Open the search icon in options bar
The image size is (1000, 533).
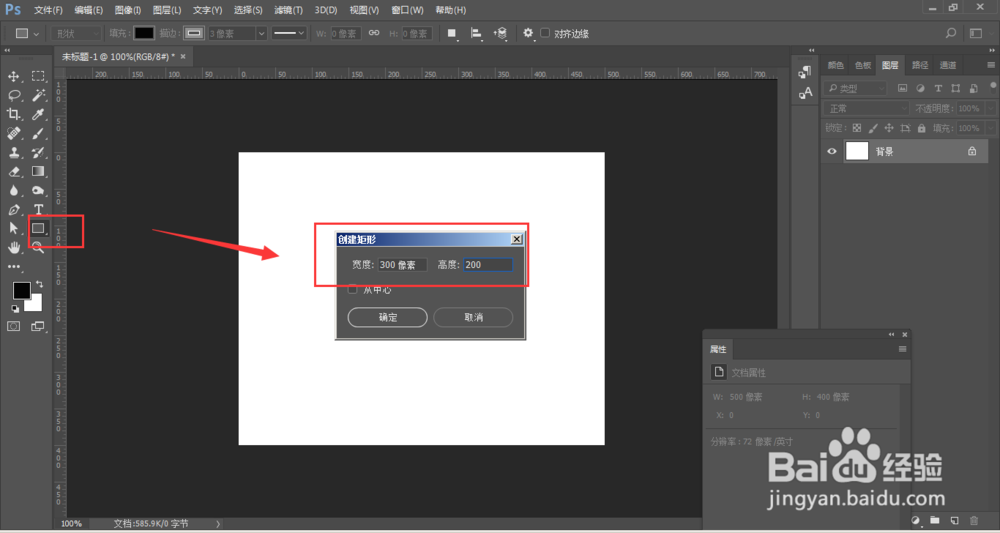point(951,33)
